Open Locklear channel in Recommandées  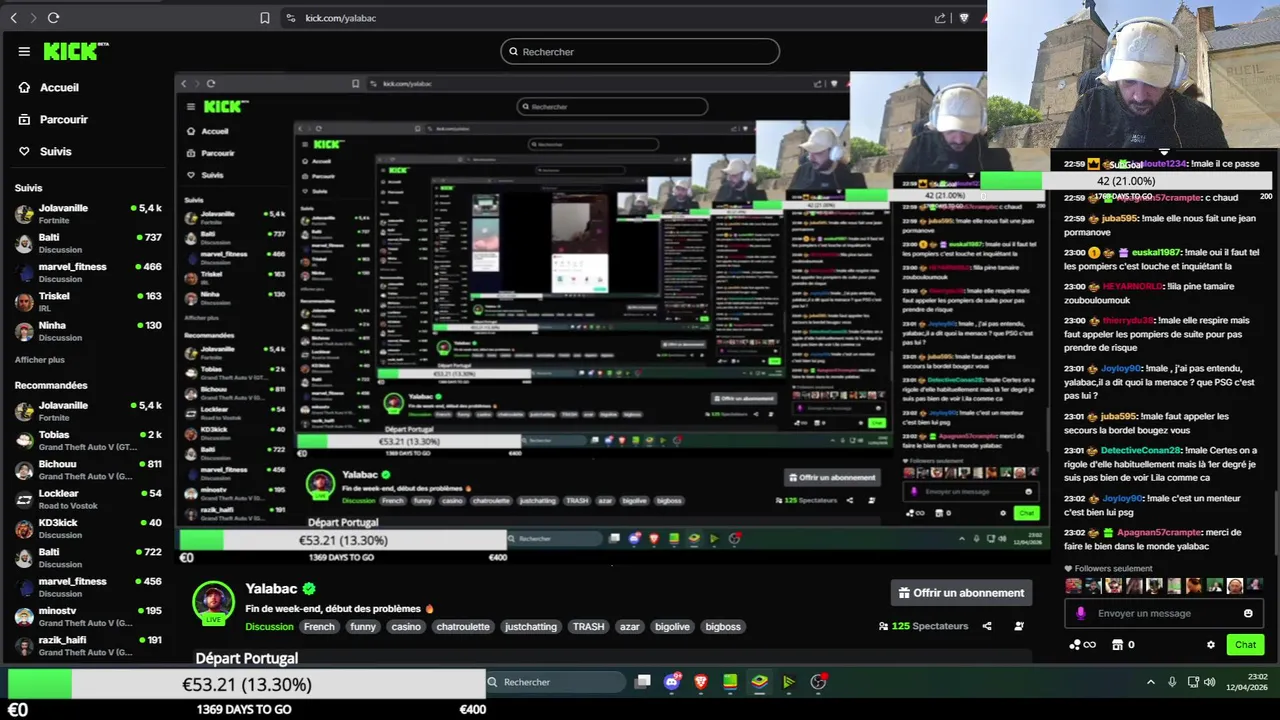pos(88,499)
